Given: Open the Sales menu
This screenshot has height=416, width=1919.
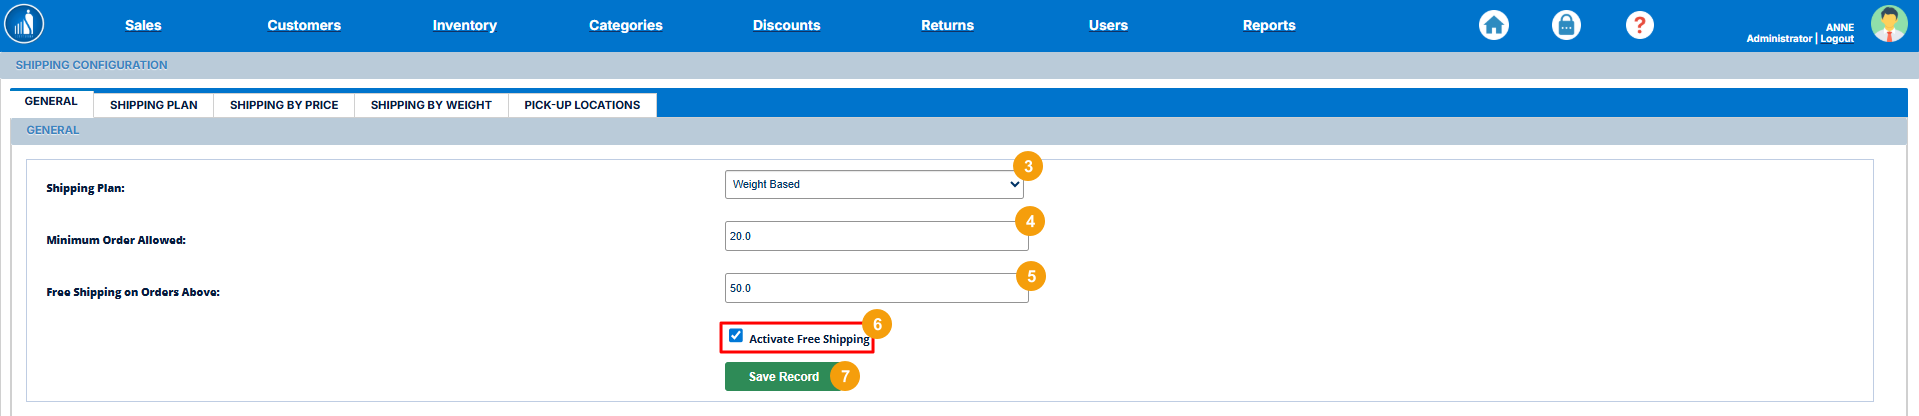Looking at the screenshot, I should click(x=143, y=25).
